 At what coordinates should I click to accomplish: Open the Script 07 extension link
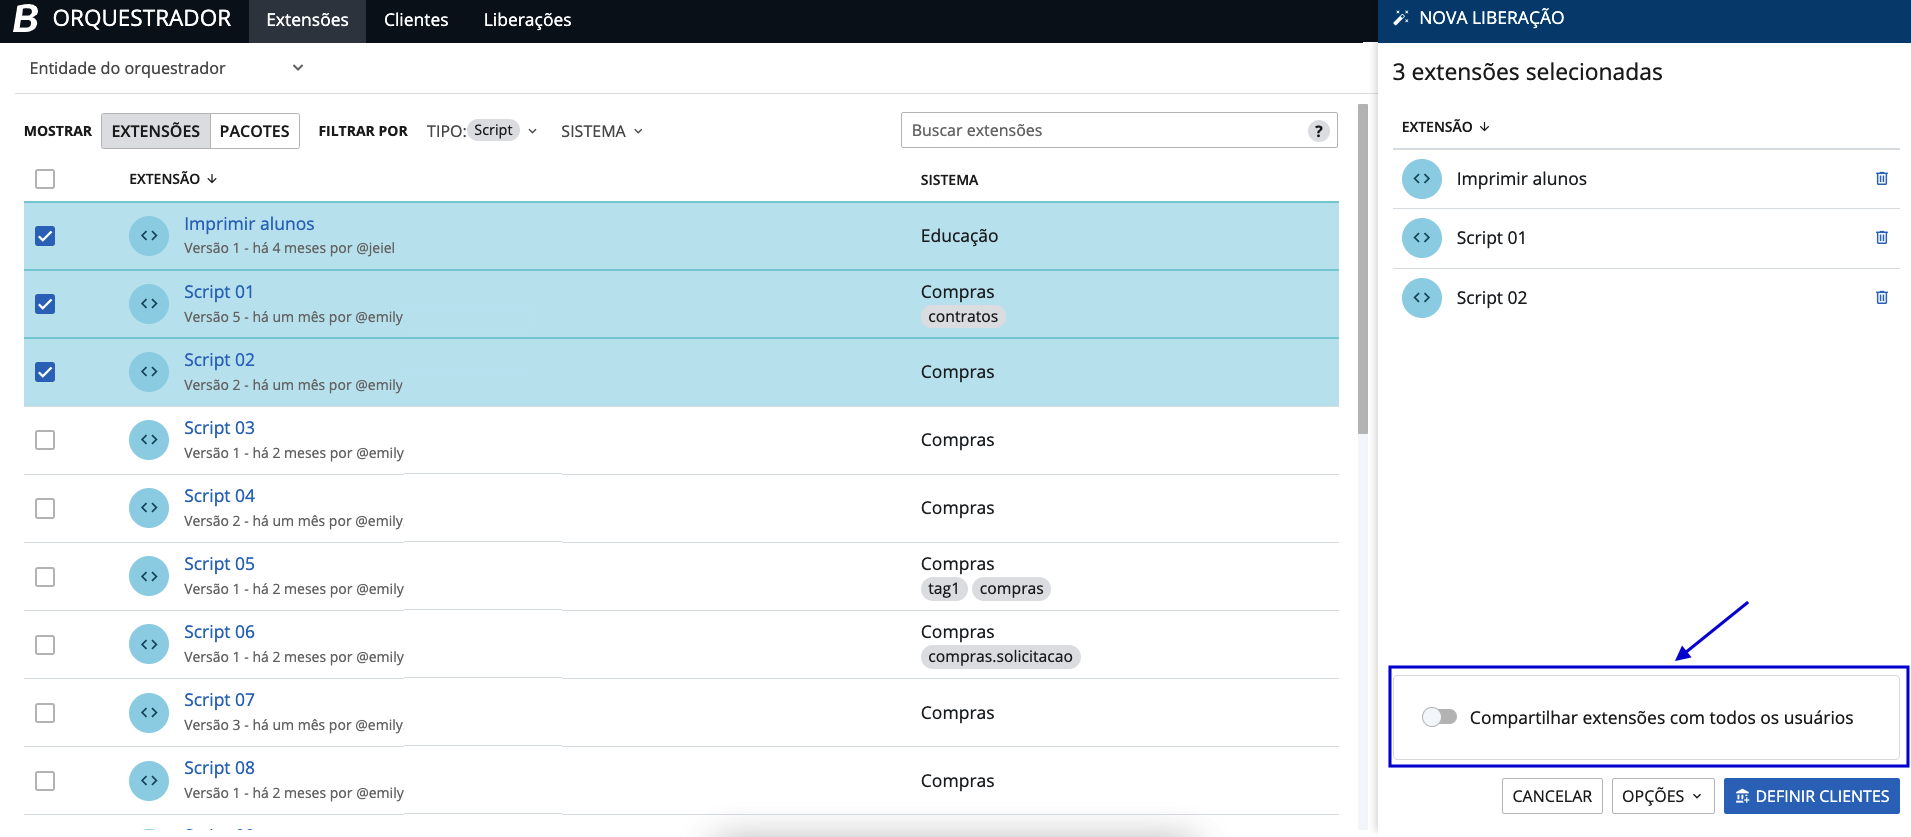pos(219,700)
